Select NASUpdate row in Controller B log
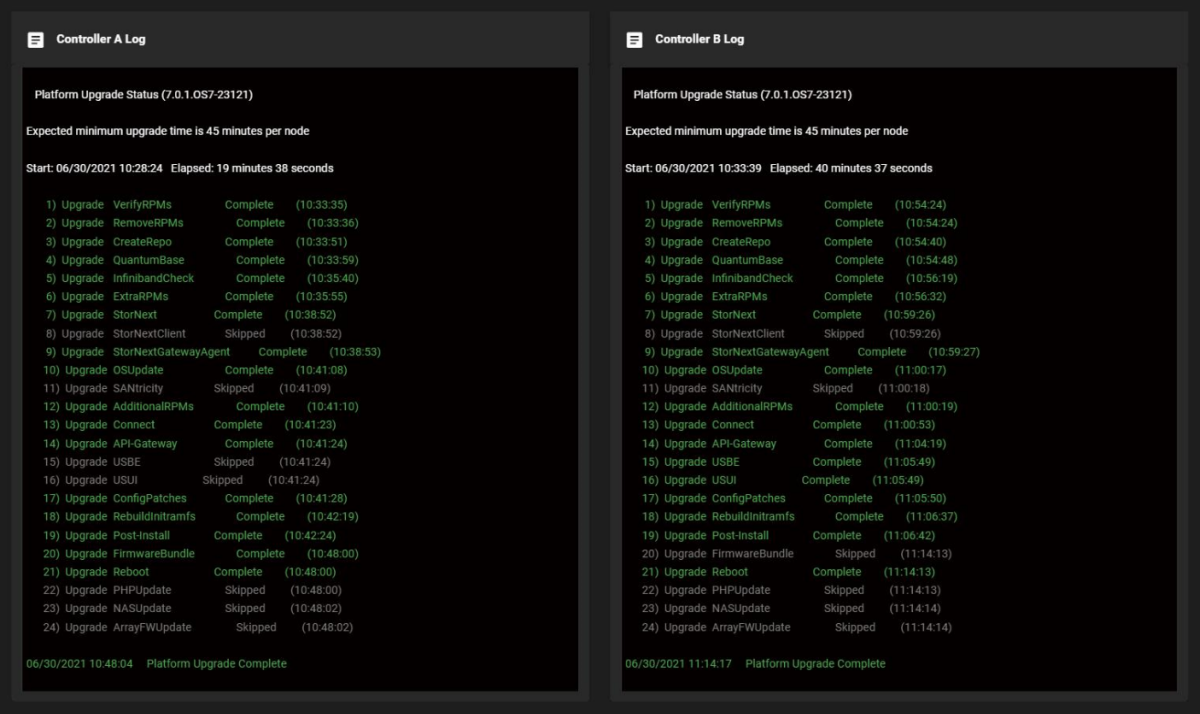Screen dimensions: 1200x714 (791, 608)
